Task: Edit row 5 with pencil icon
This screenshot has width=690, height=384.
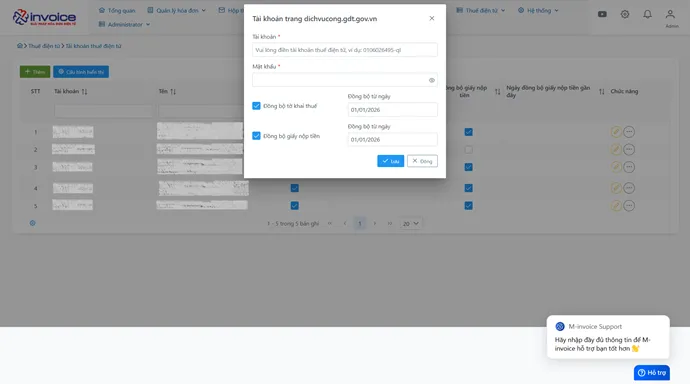Action: 616,205
